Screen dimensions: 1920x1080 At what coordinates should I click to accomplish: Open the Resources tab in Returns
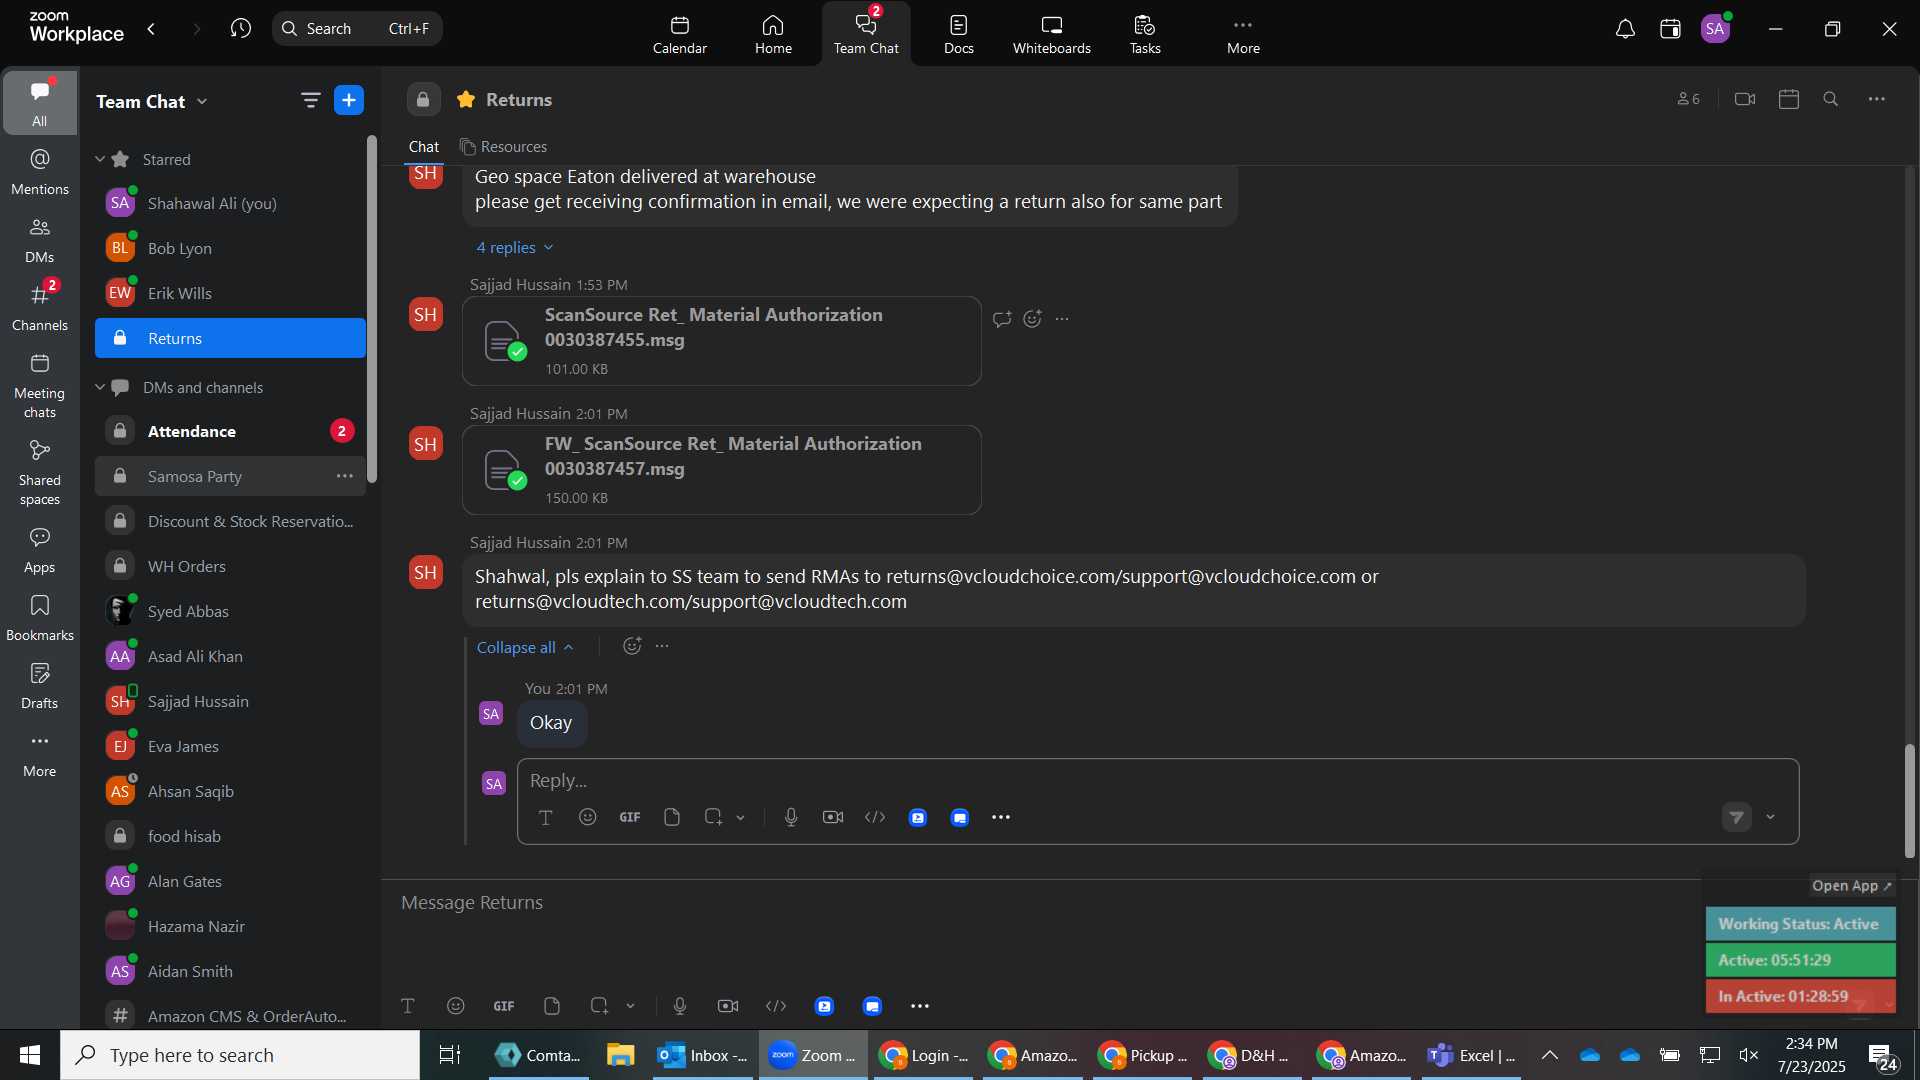[503, 146]
